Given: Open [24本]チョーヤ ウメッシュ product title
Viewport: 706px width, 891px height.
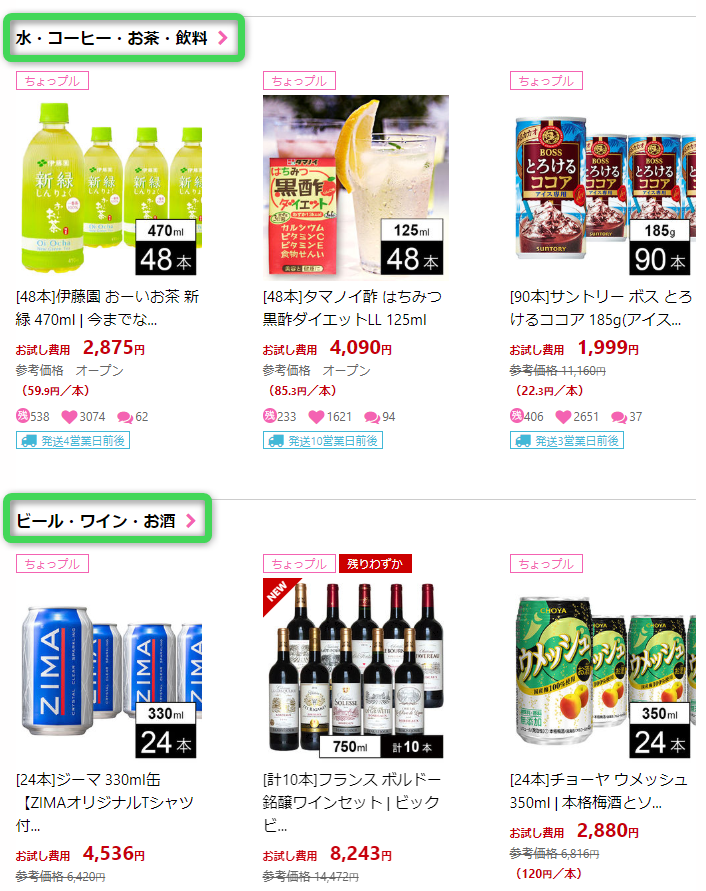Looking at the screenshot, I should pyautogui.click(x=599, y=791).
